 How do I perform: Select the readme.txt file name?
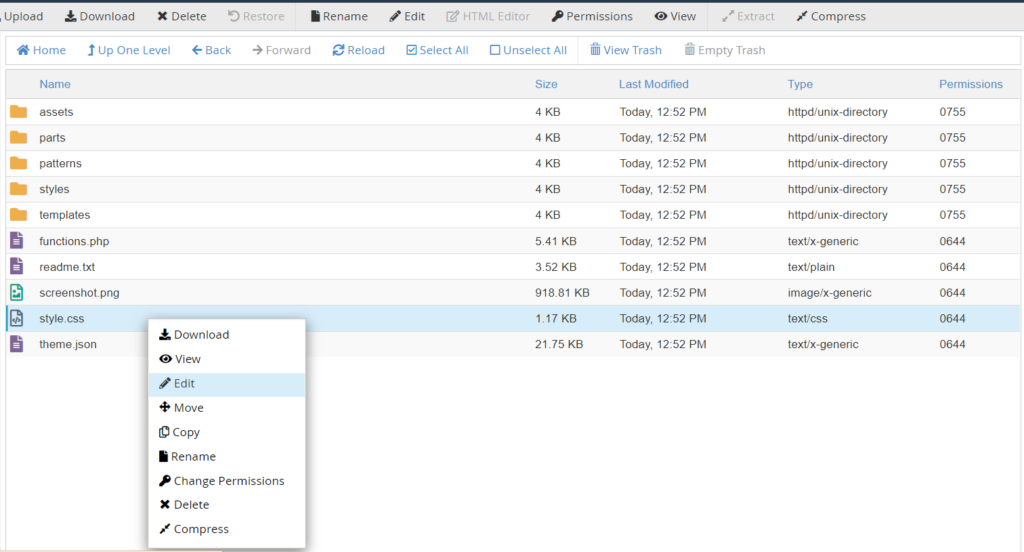point(67,267)
